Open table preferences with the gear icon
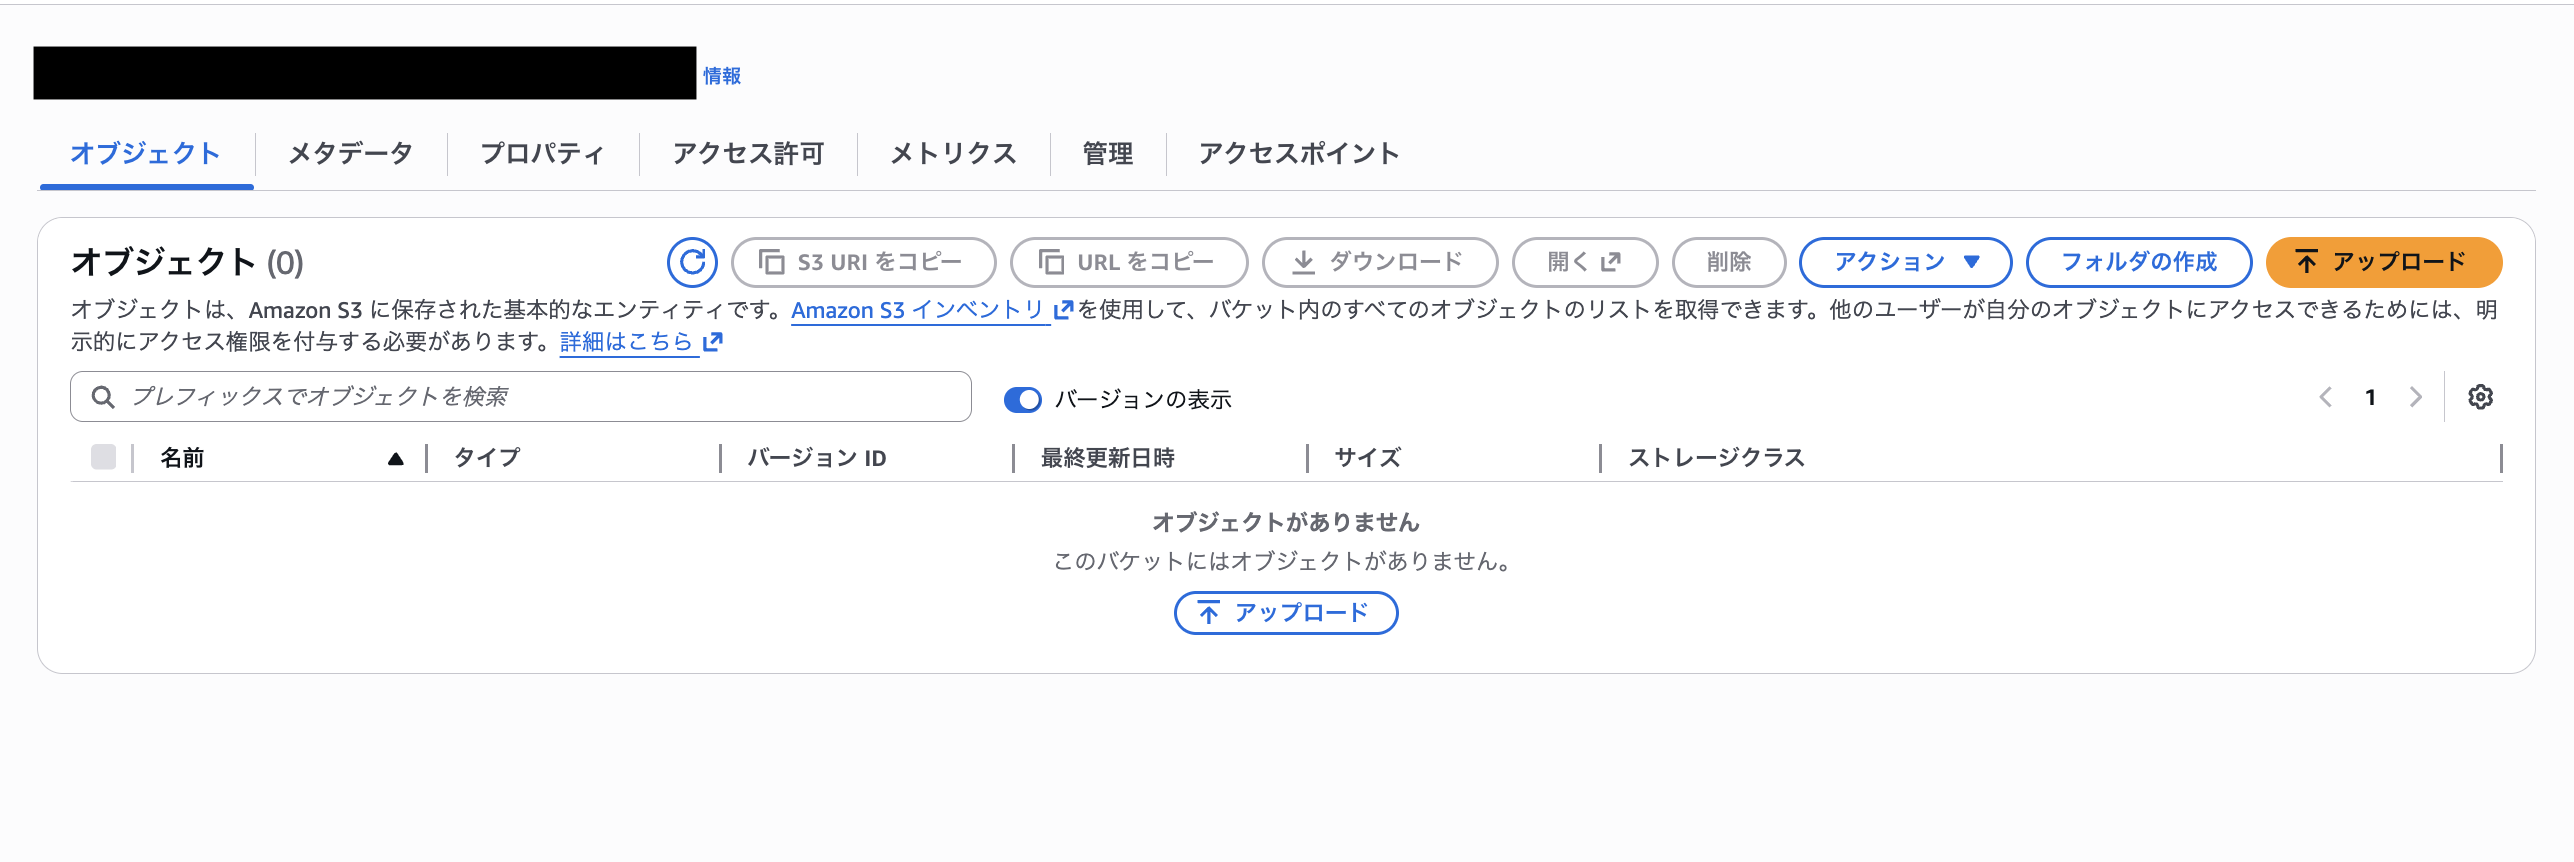Image resolution: width=2574 pixels, height=862 pixels. [x=2479, y=396]
